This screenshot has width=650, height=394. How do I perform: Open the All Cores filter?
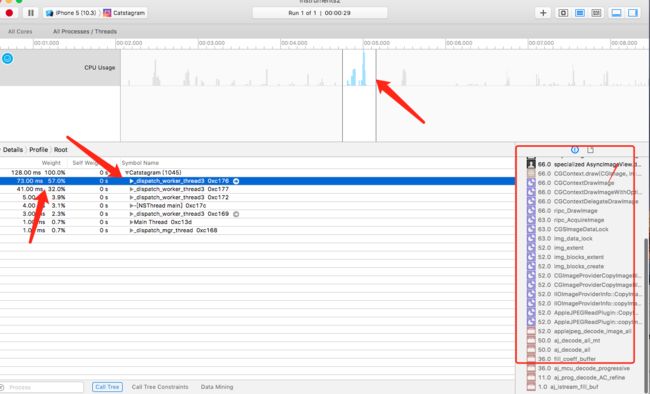click(20, 32)
